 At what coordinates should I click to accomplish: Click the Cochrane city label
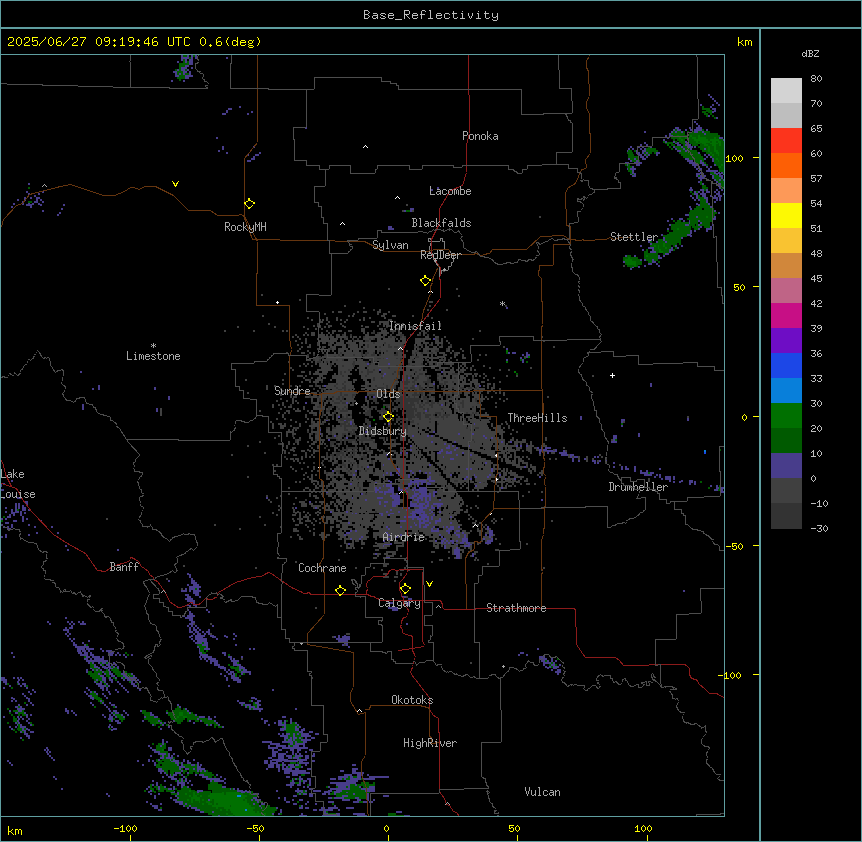coord(322,568)
